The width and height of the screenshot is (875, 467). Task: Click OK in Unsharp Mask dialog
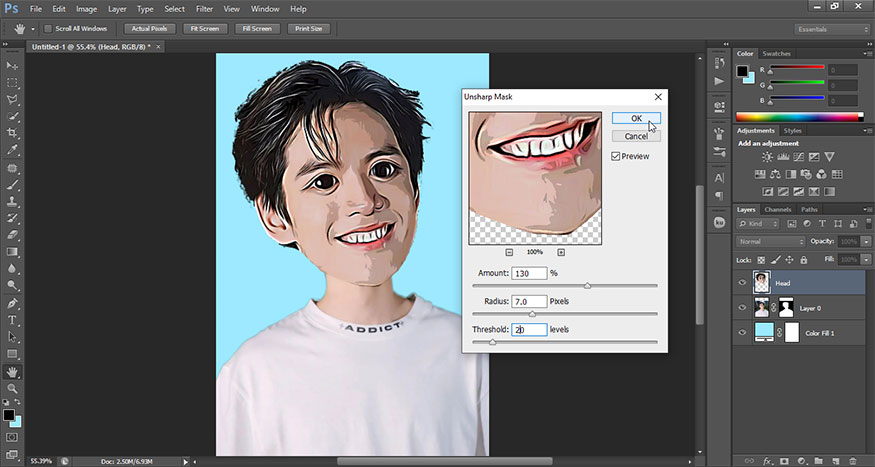point(636,118)
